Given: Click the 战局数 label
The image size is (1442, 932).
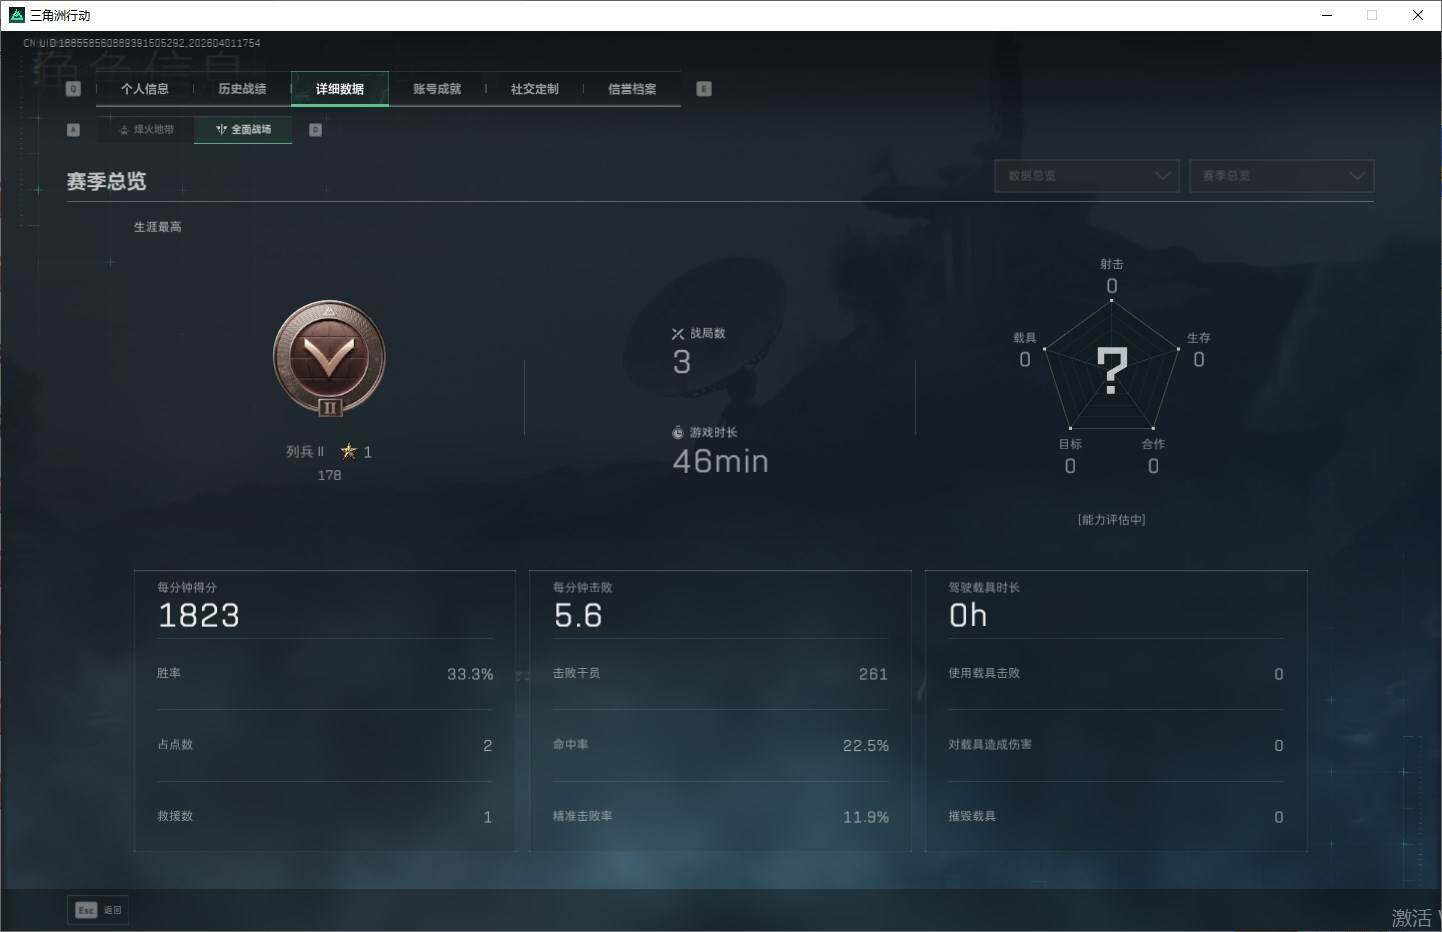Looking at the screenshot, I should (x=708, y=334).
